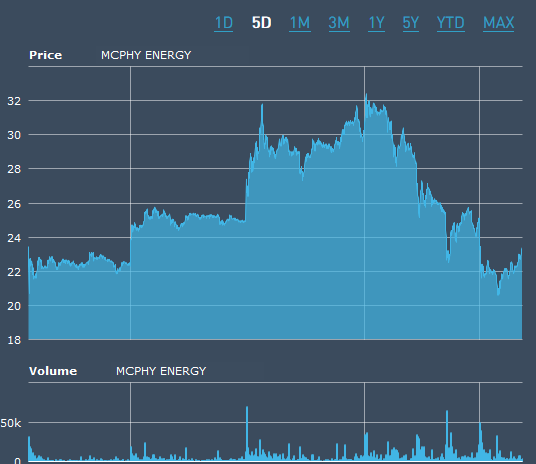The height and width of the screenshot is (464, 536).
Task: Show the 1Y price history
Action: 376,23
